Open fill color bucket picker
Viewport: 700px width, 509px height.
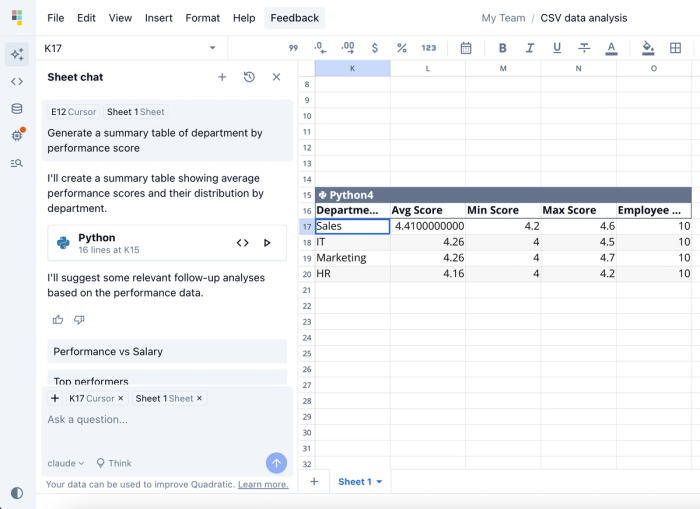pyautogui.click(x=648, y=48)
